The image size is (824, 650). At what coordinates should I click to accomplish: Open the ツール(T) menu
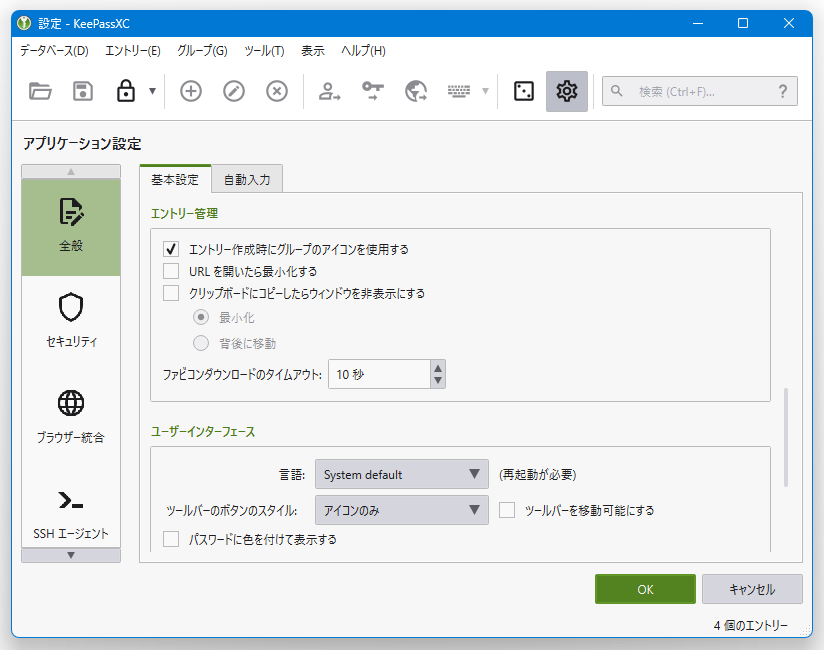click(264, 50)
